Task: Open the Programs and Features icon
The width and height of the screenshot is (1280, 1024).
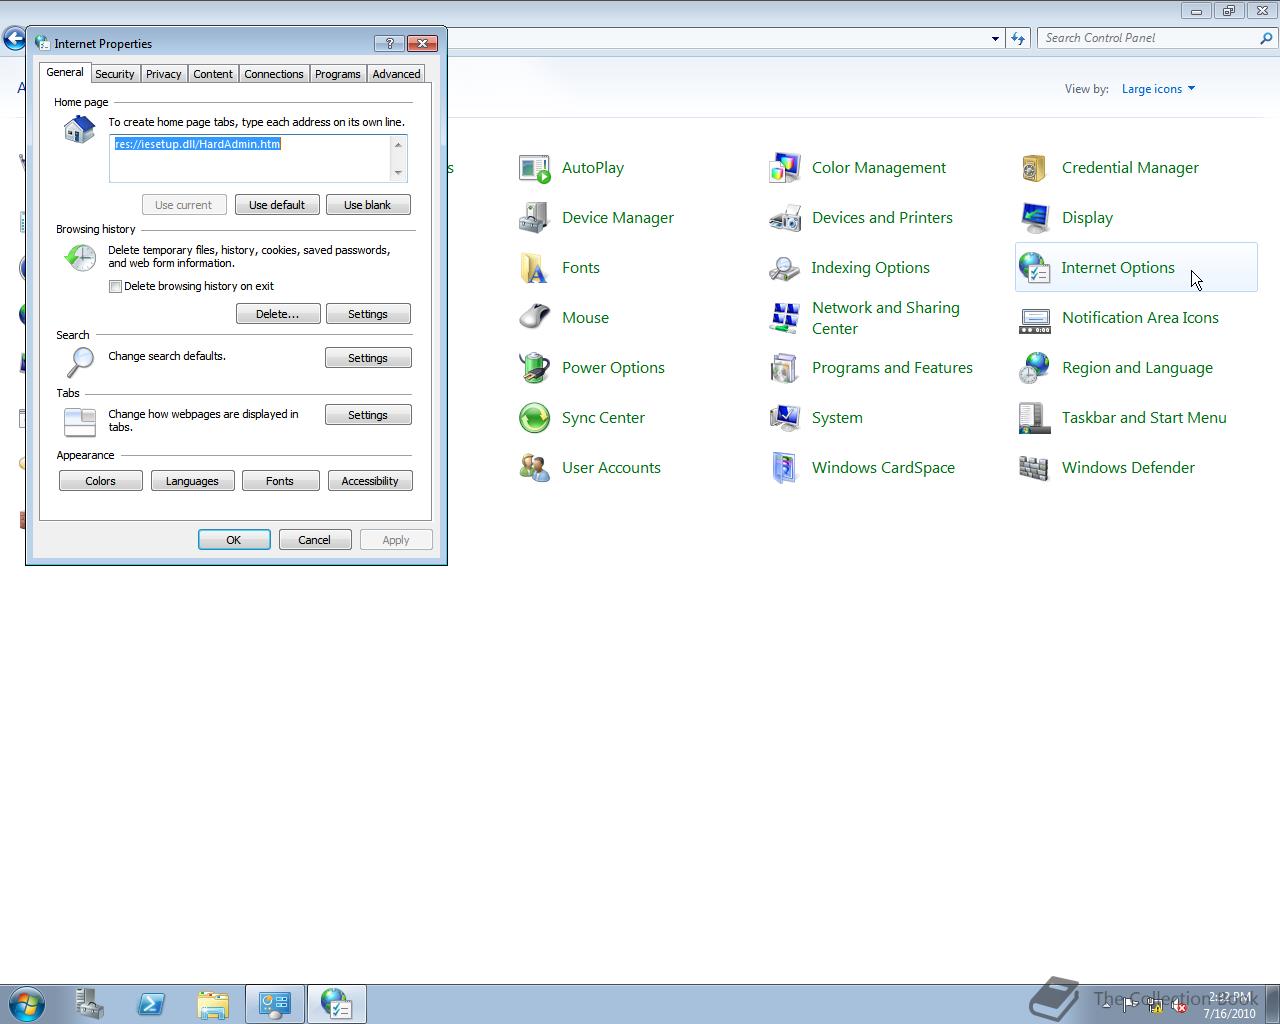Action: point(785,368)
